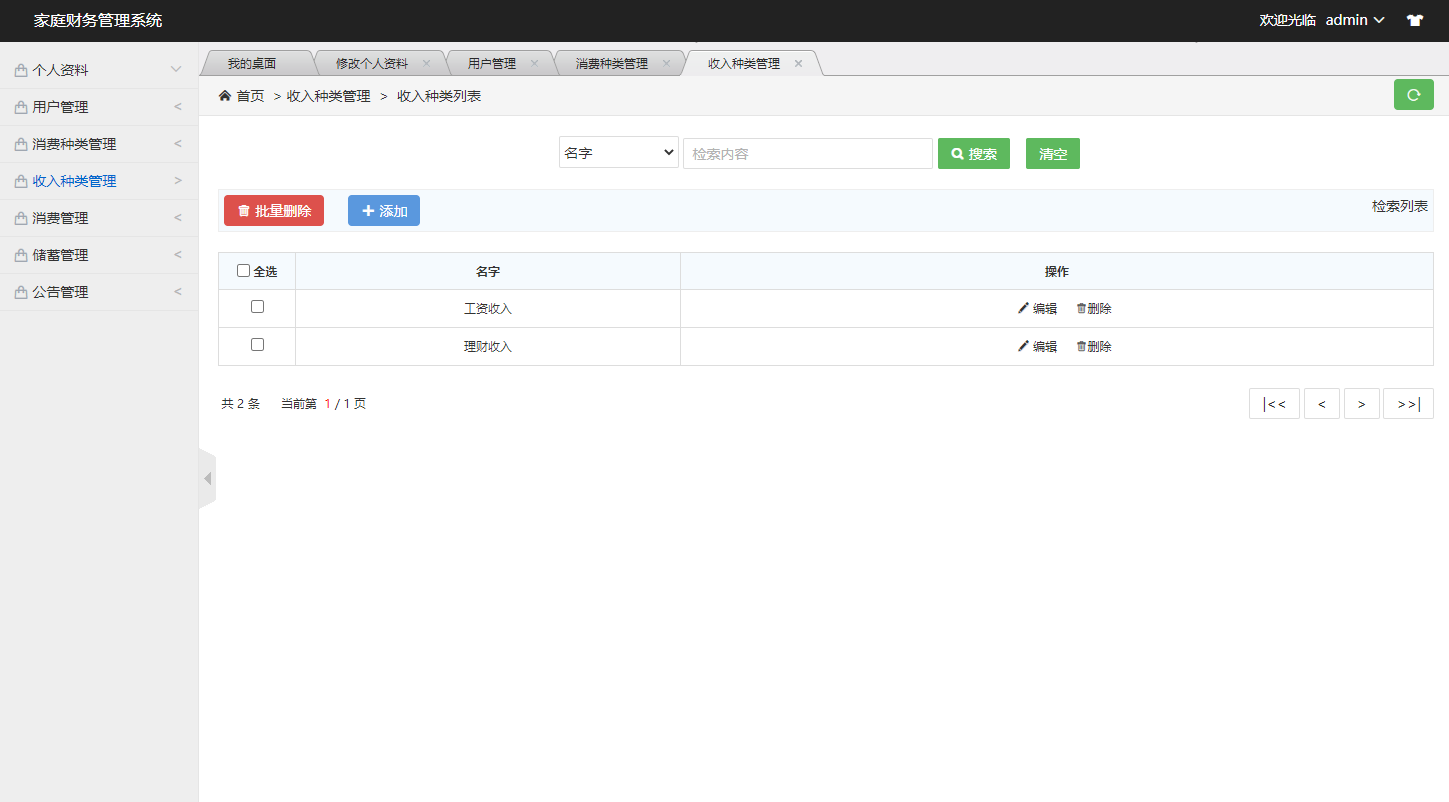Click inside the 检索内容 input field

pyautogui.click(x=807, y=153)
